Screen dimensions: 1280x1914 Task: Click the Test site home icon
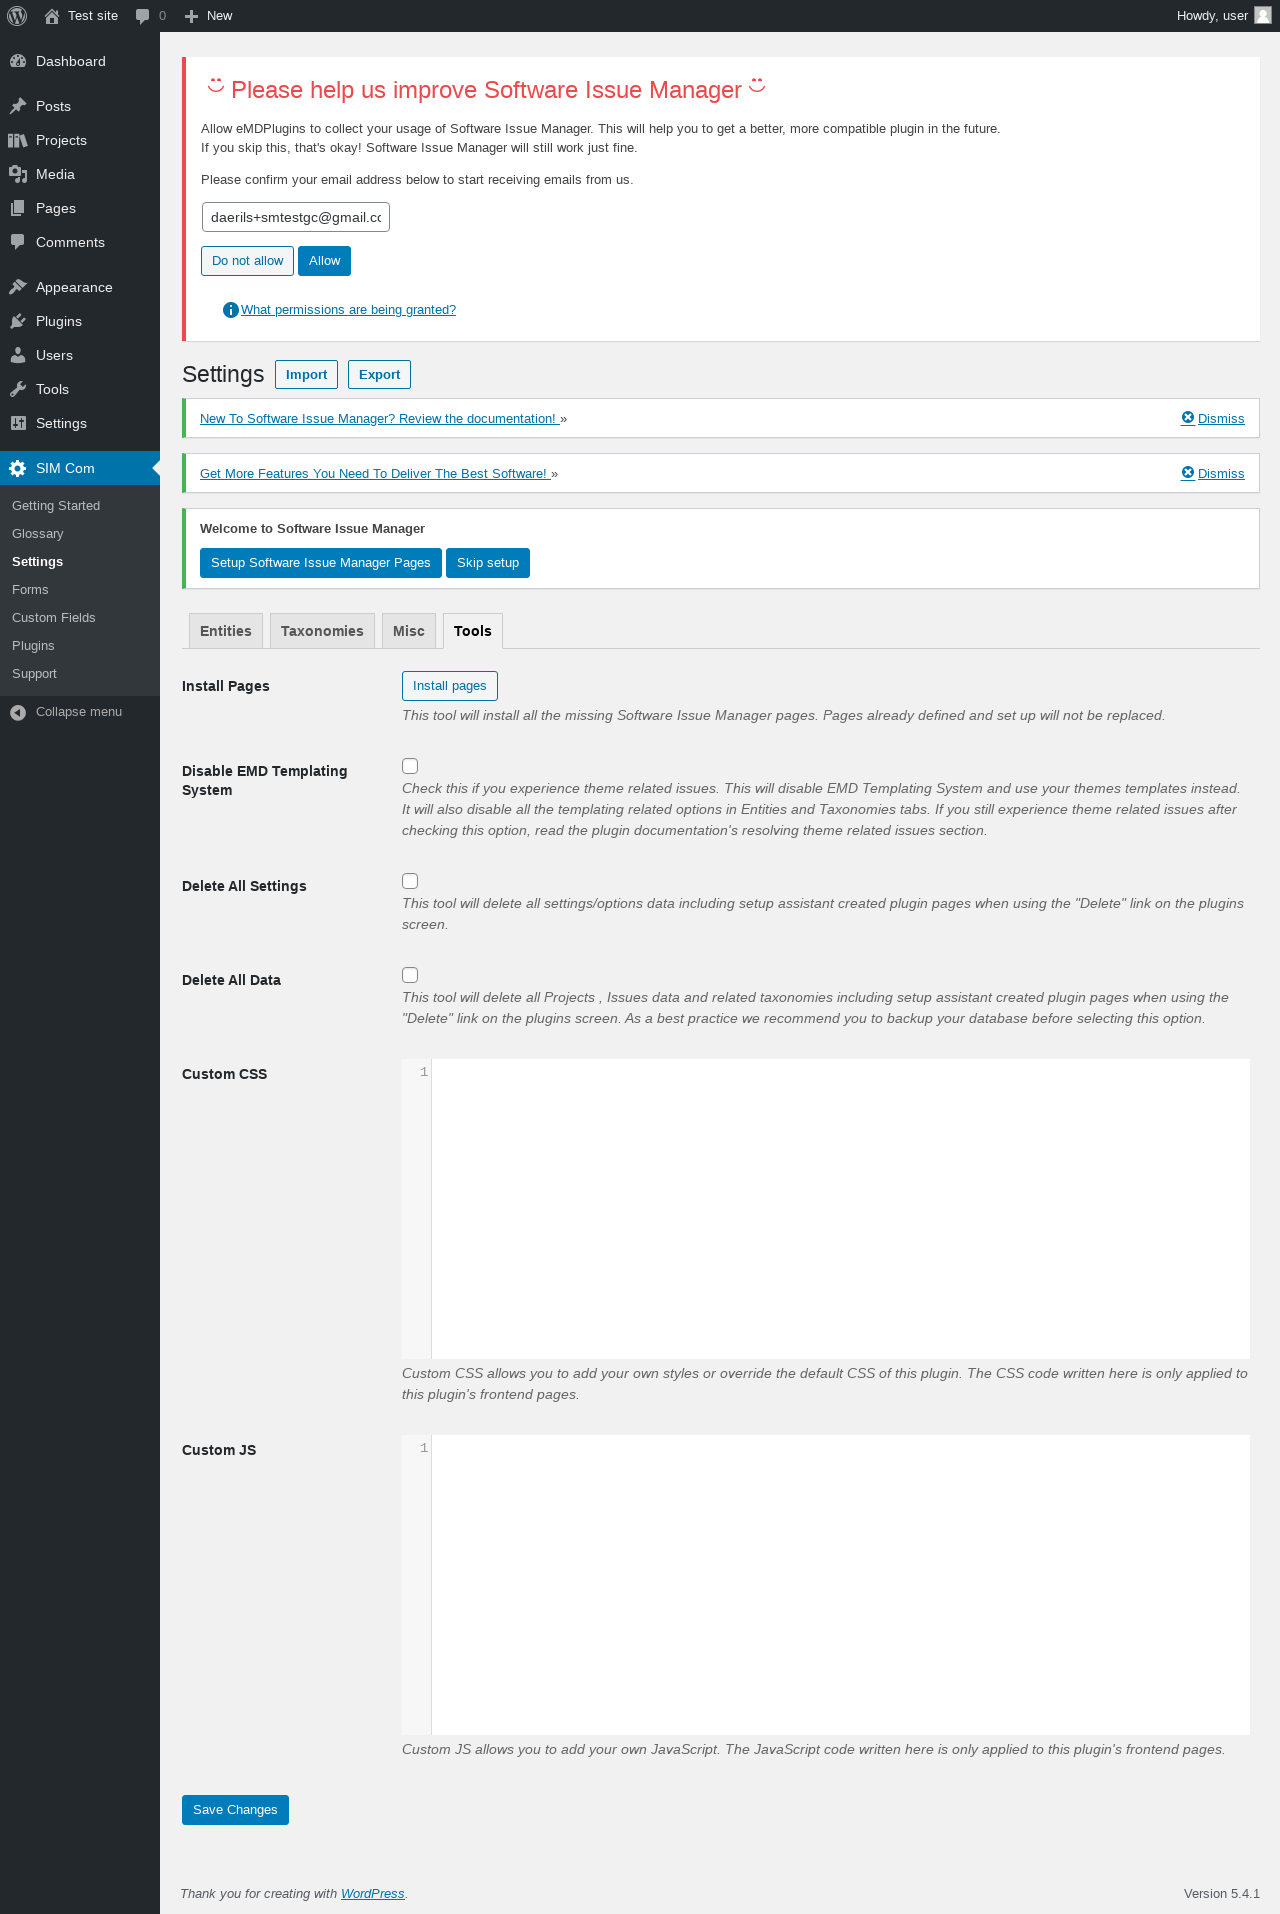click(x=52, y=16)
